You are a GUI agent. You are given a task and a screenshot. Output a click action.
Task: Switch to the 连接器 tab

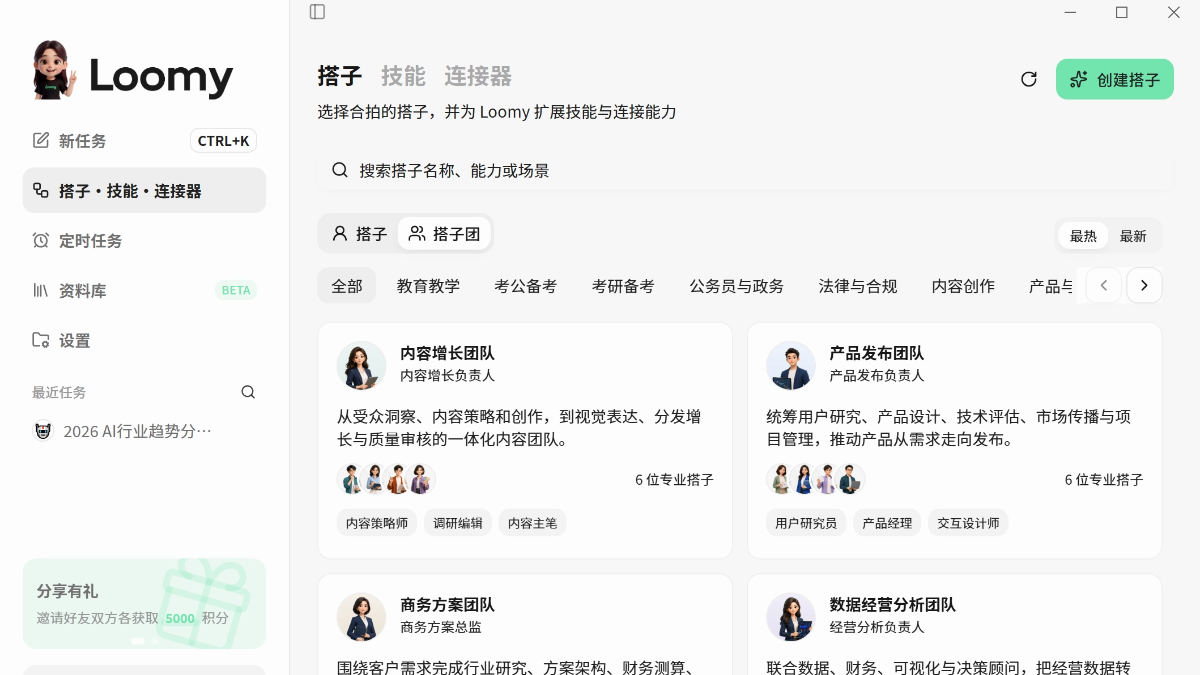click(478, 76)
